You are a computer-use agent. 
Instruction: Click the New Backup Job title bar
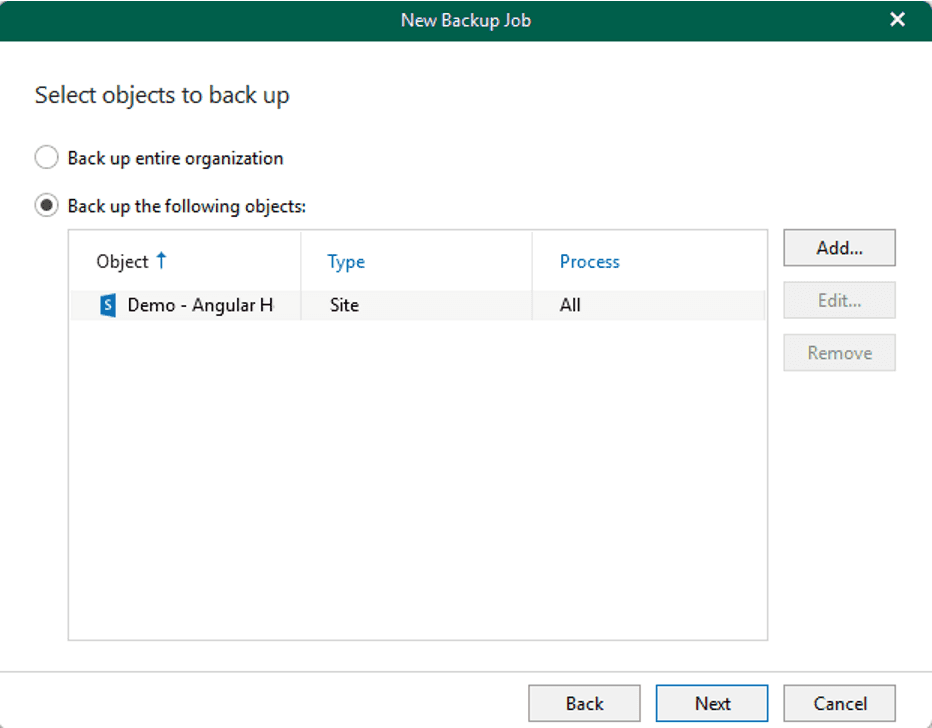[x=466, y=19]
